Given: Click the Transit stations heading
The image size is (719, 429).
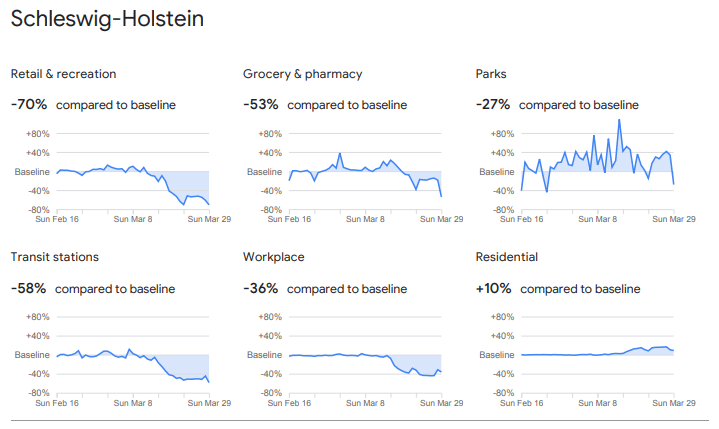Looking at the screenshot, I should [55, 257].
